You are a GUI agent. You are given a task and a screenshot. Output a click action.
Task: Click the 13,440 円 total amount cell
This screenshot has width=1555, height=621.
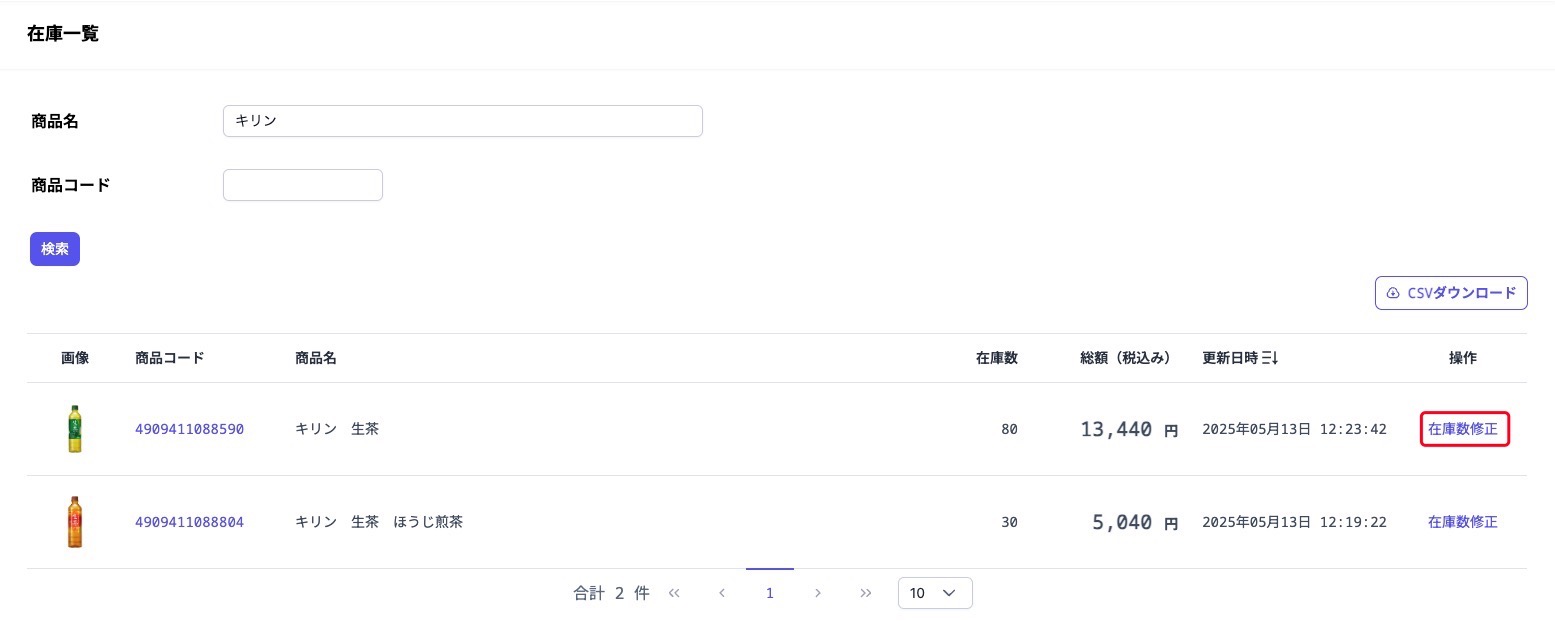(x=1128, y=430)
